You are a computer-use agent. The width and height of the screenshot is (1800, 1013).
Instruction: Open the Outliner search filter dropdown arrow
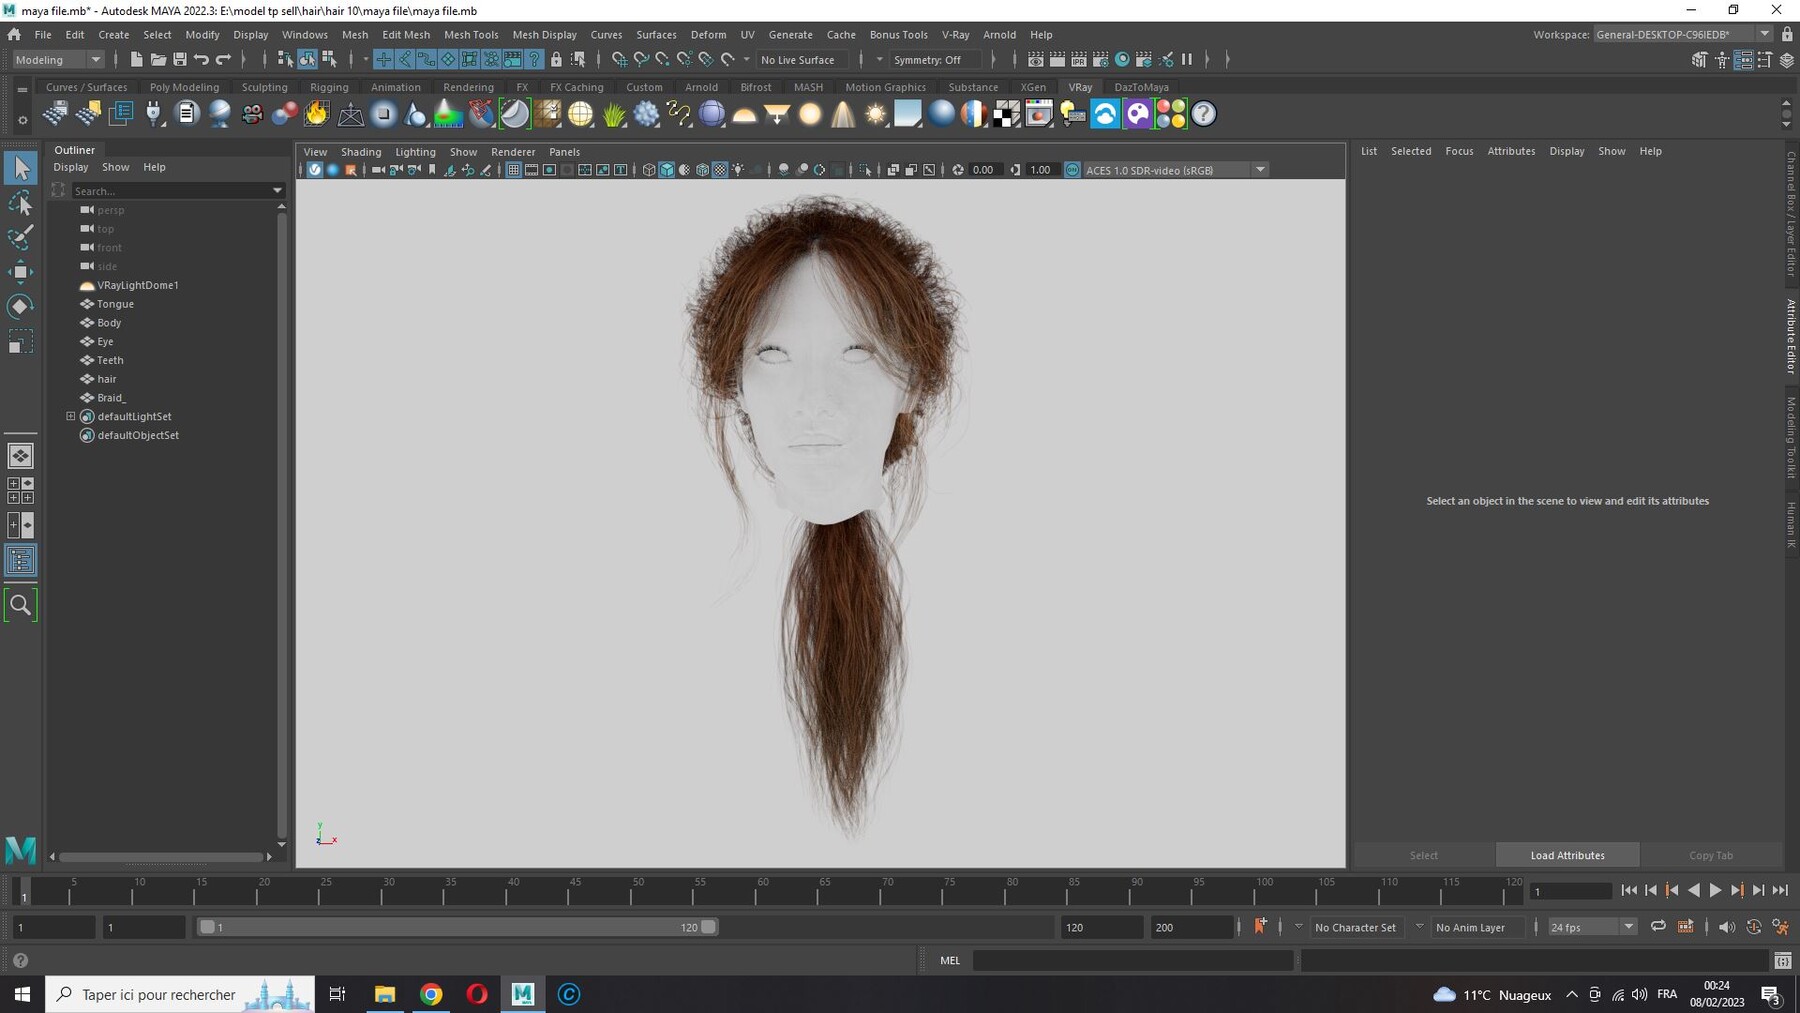tap(277, 190)
